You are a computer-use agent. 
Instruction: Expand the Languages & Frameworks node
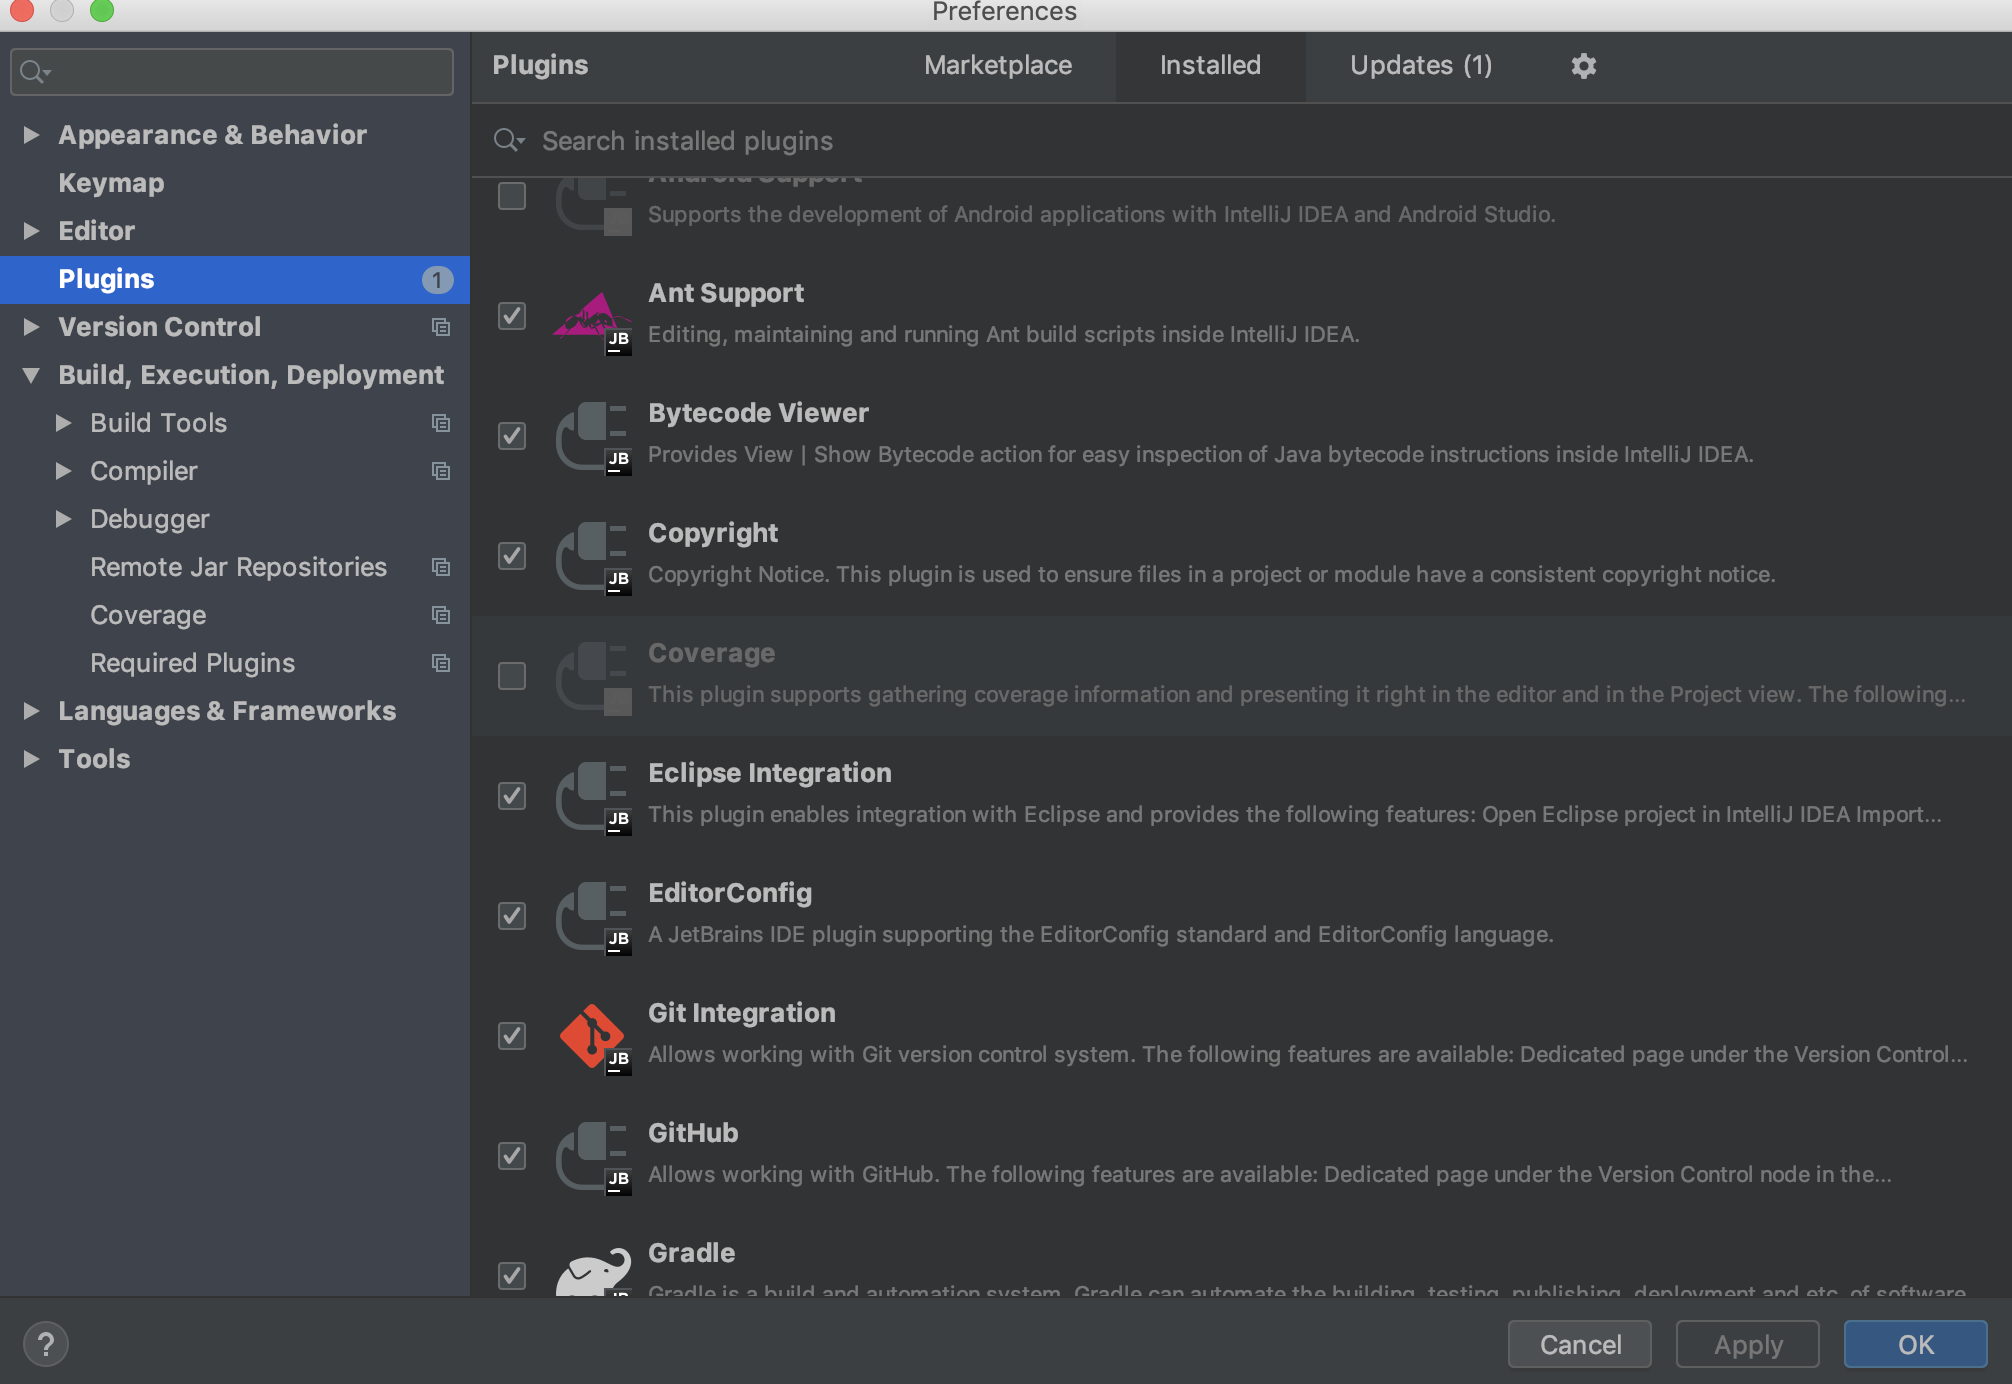pos(31,711)
